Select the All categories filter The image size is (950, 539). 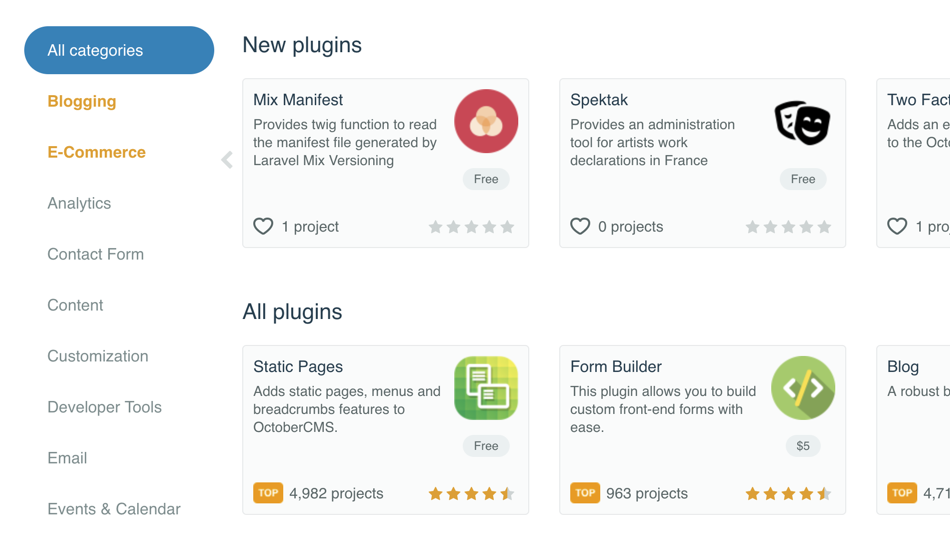(119, 50)
